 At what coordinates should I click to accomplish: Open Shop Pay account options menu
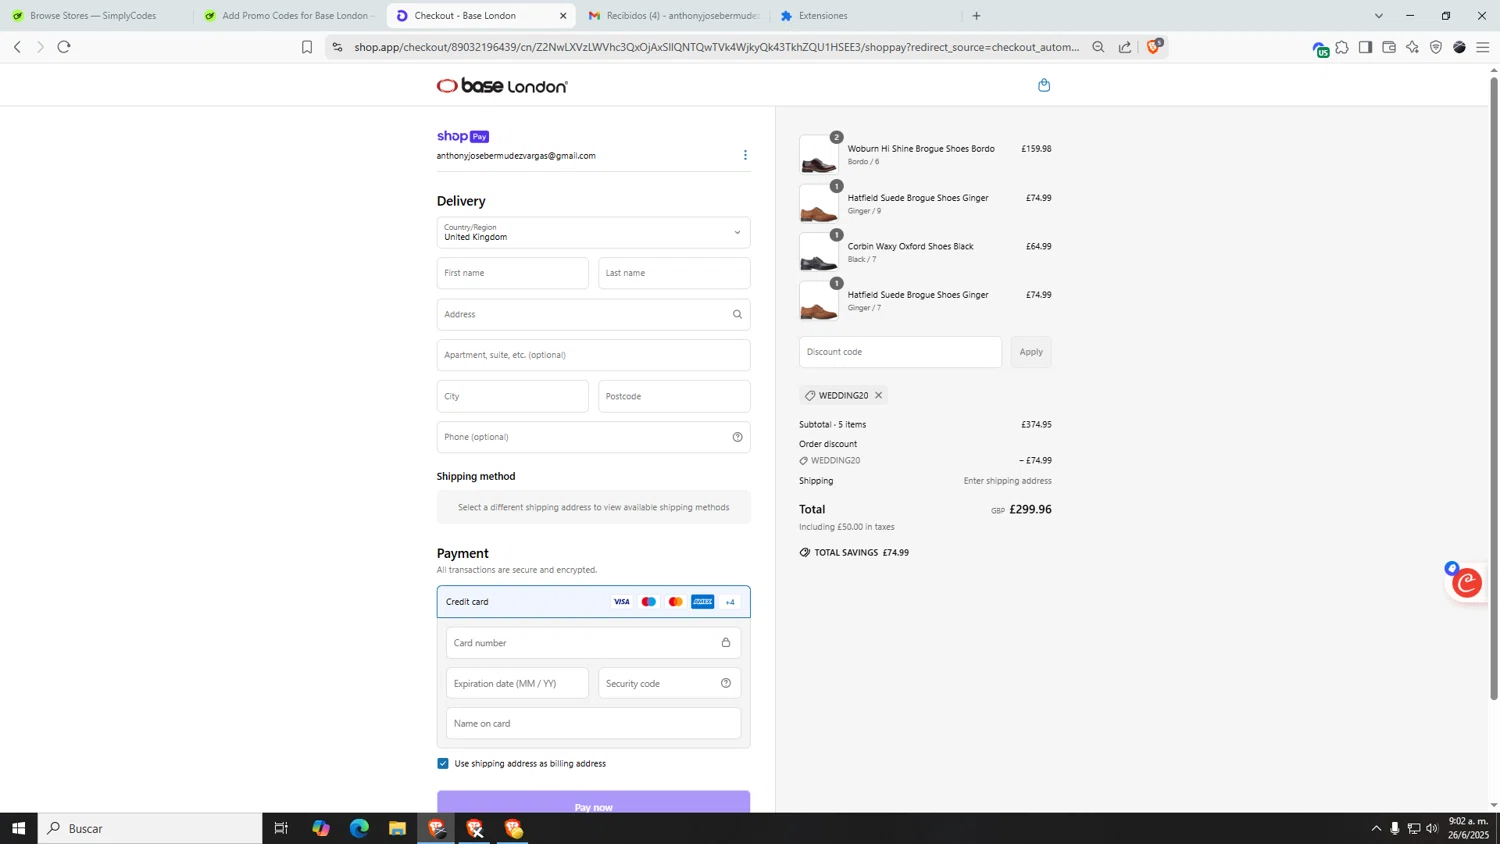(x=745, y=155)
